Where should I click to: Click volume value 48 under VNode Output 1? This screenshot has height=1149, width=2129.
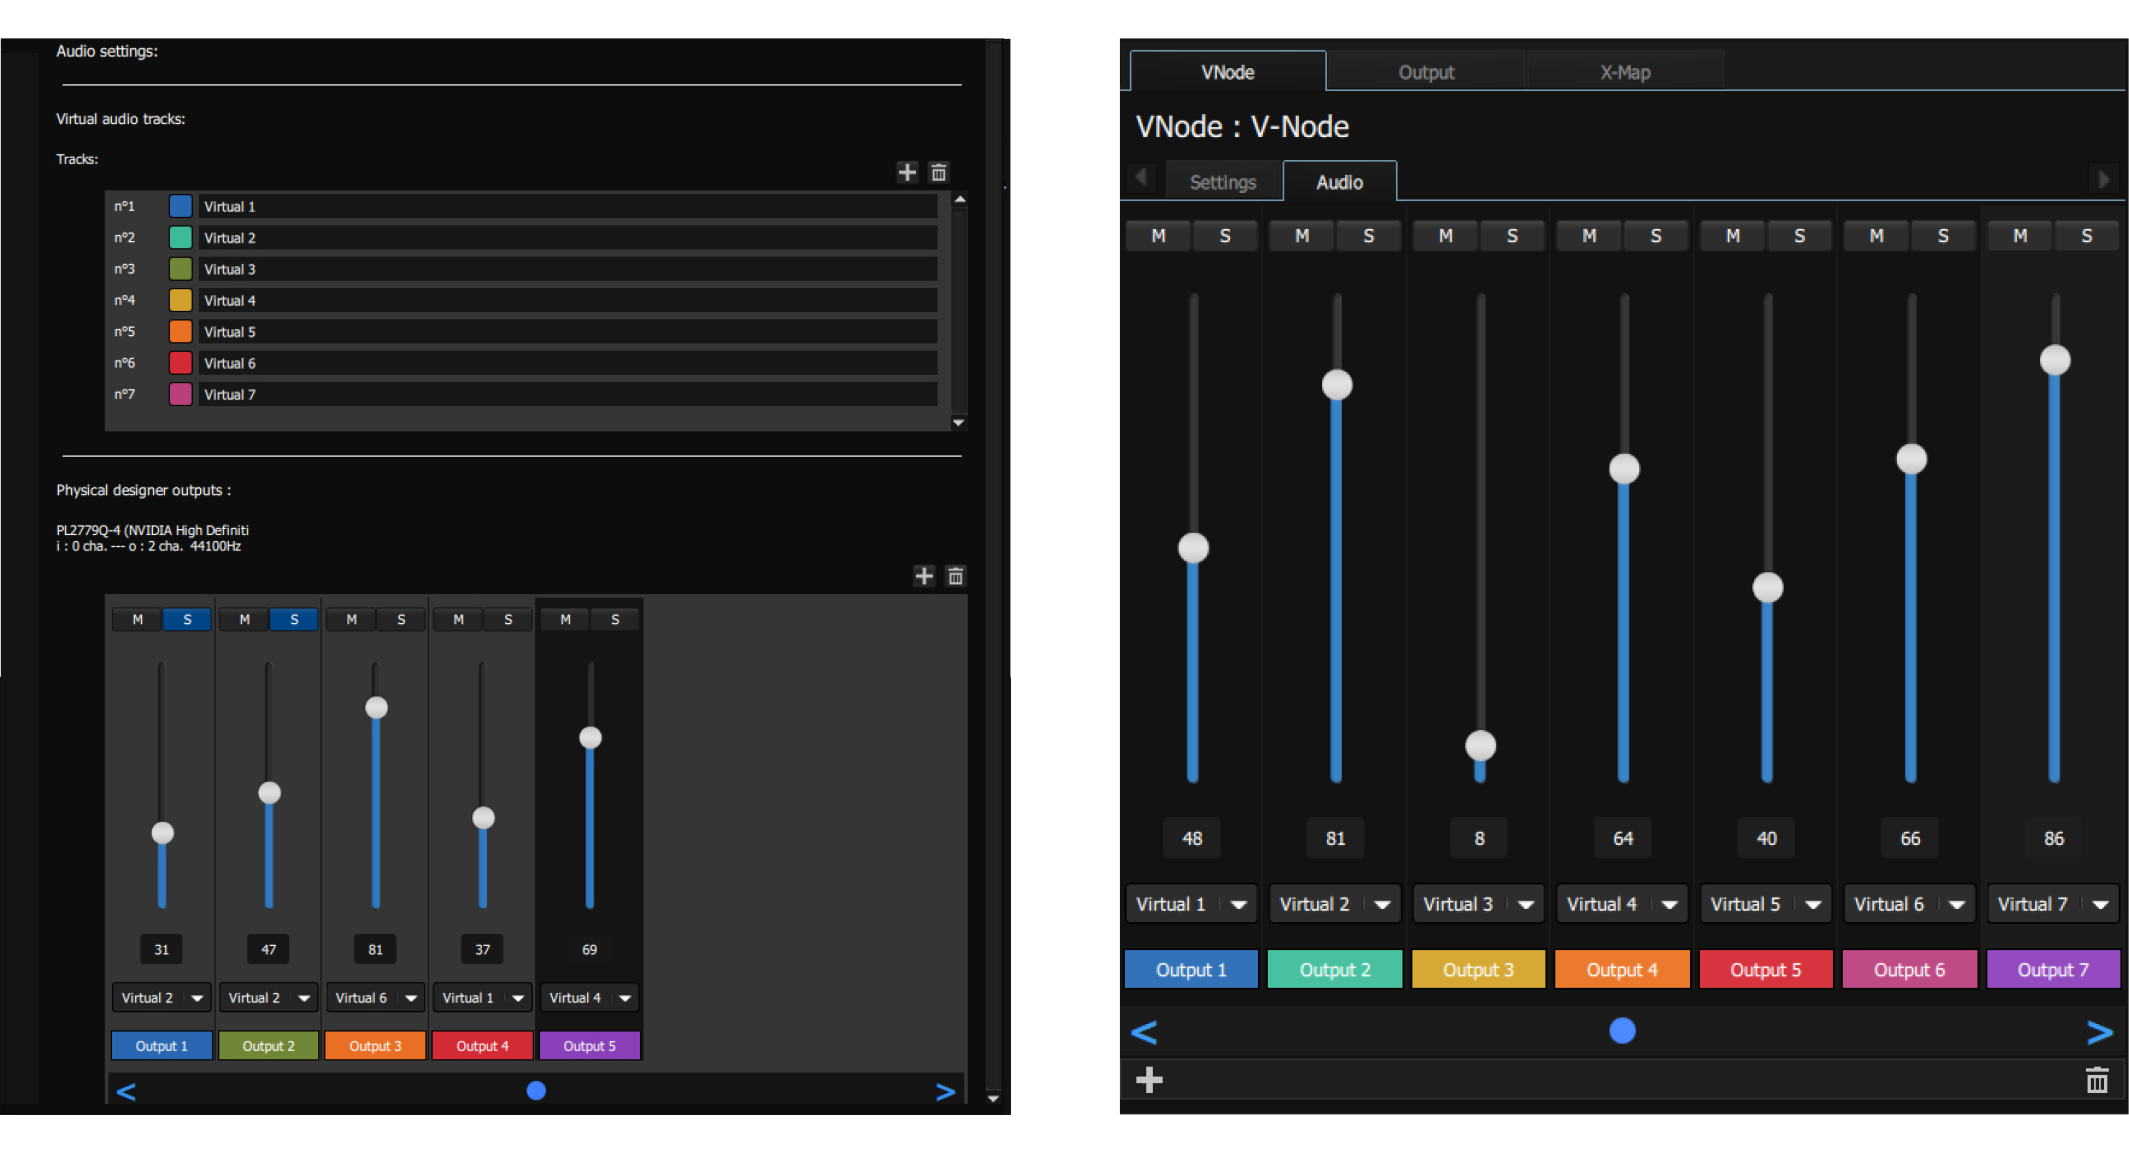coord(1192,838)
